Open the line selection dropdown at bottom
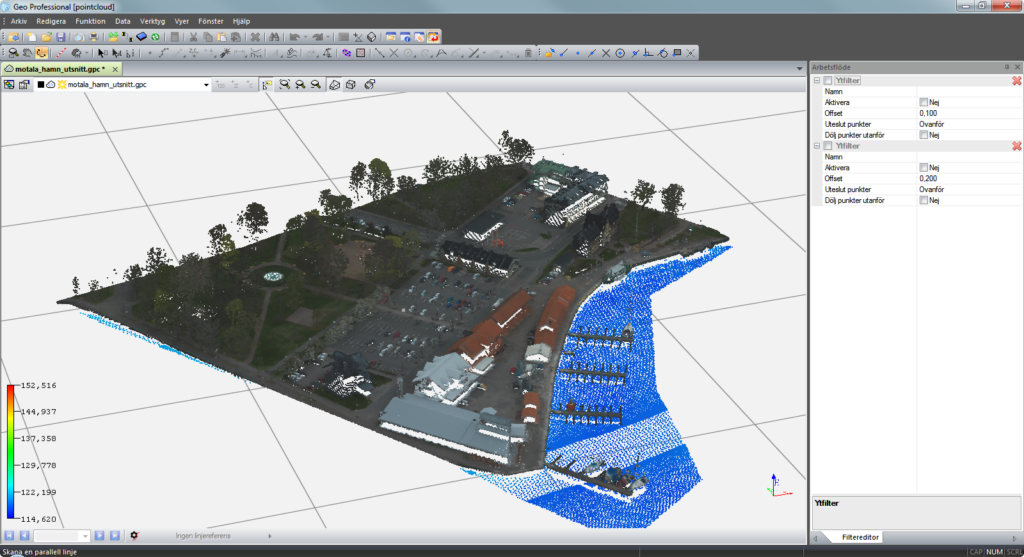This screenshot has height=557, width=1024. click(x=86, y=536)
